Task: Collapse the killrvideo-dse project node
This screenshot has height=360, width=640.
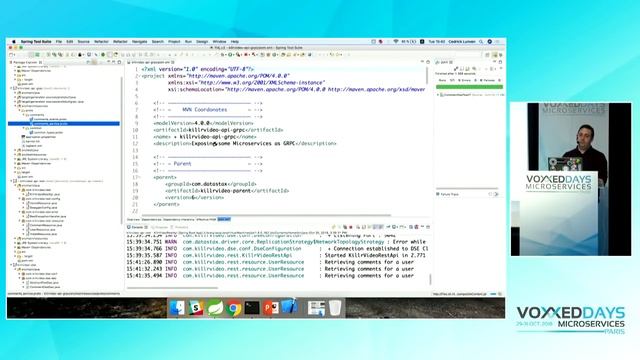Action: click(11, 265)
